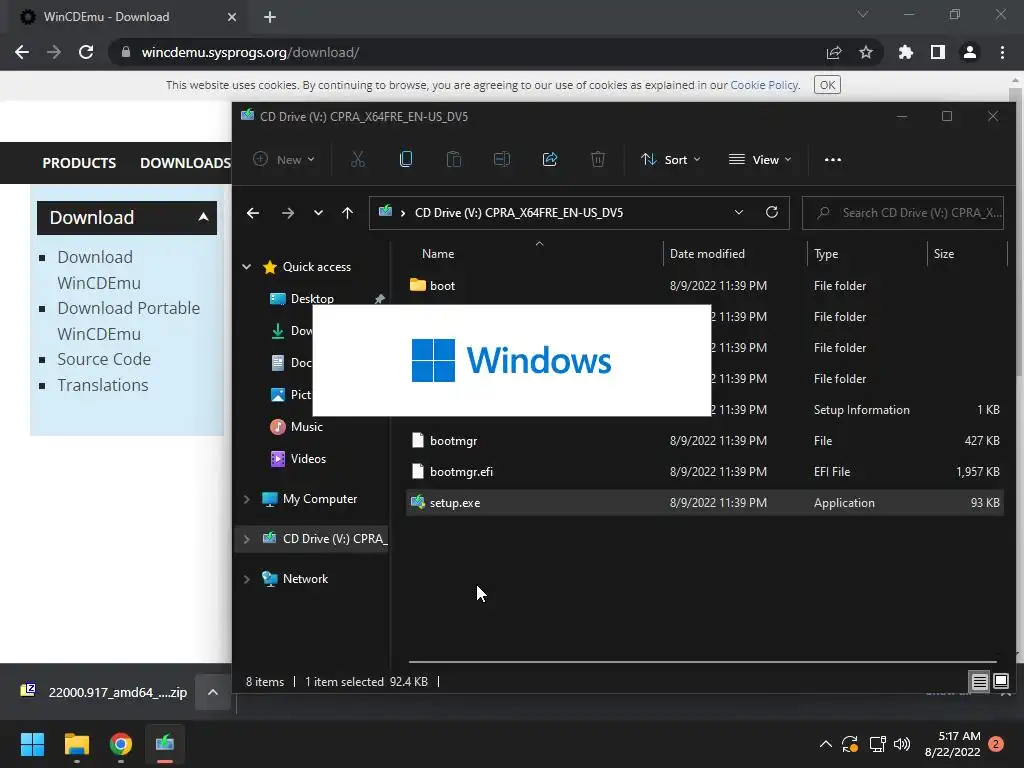Image resolution: width=1024 pixels, height=768 pixels.
Task: Open Chrome side panel icon
Action: click(938, 52)
